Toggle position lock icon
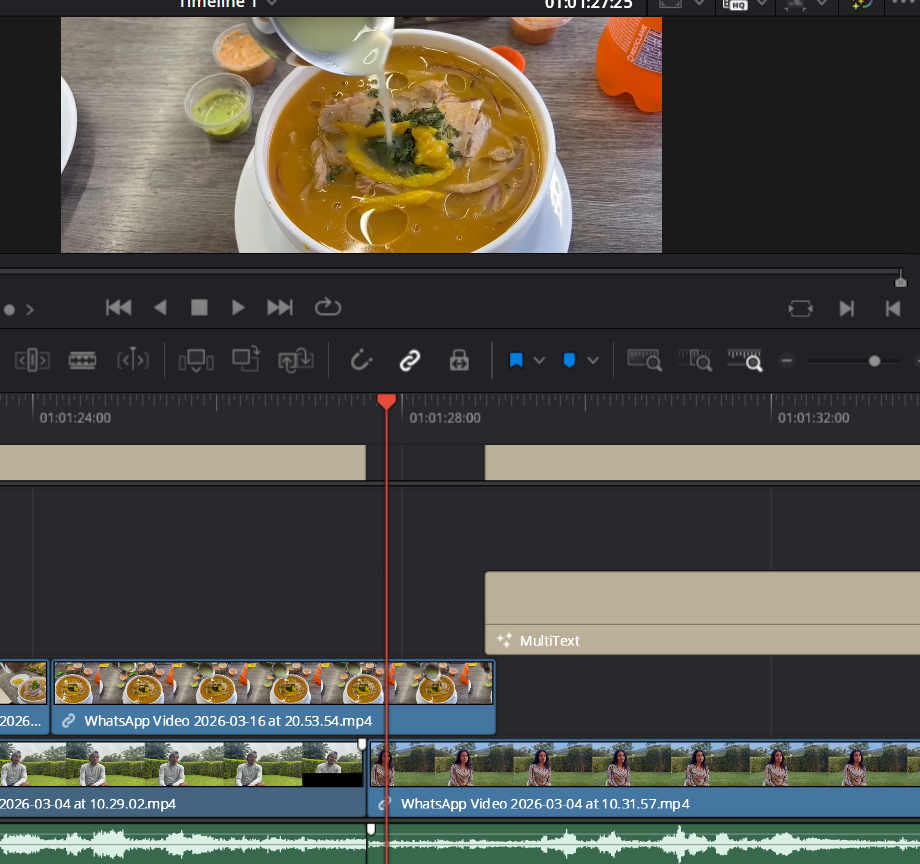 459,360
